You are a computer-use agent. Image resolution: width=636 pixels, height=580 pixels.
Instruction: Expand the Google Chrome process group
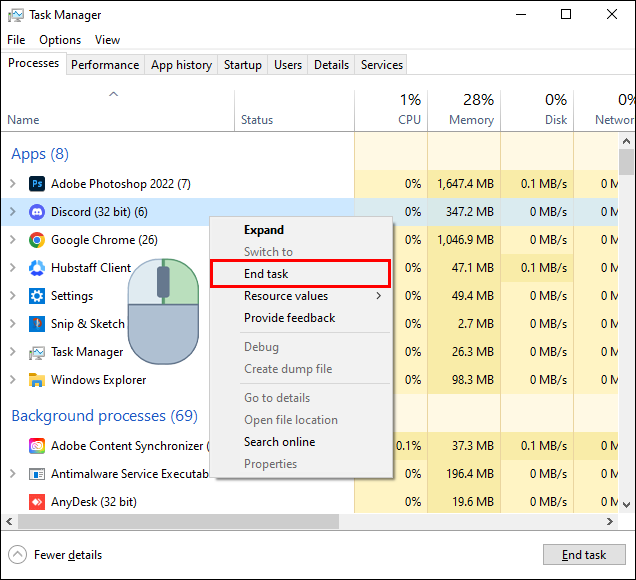[x=13, y=240]
